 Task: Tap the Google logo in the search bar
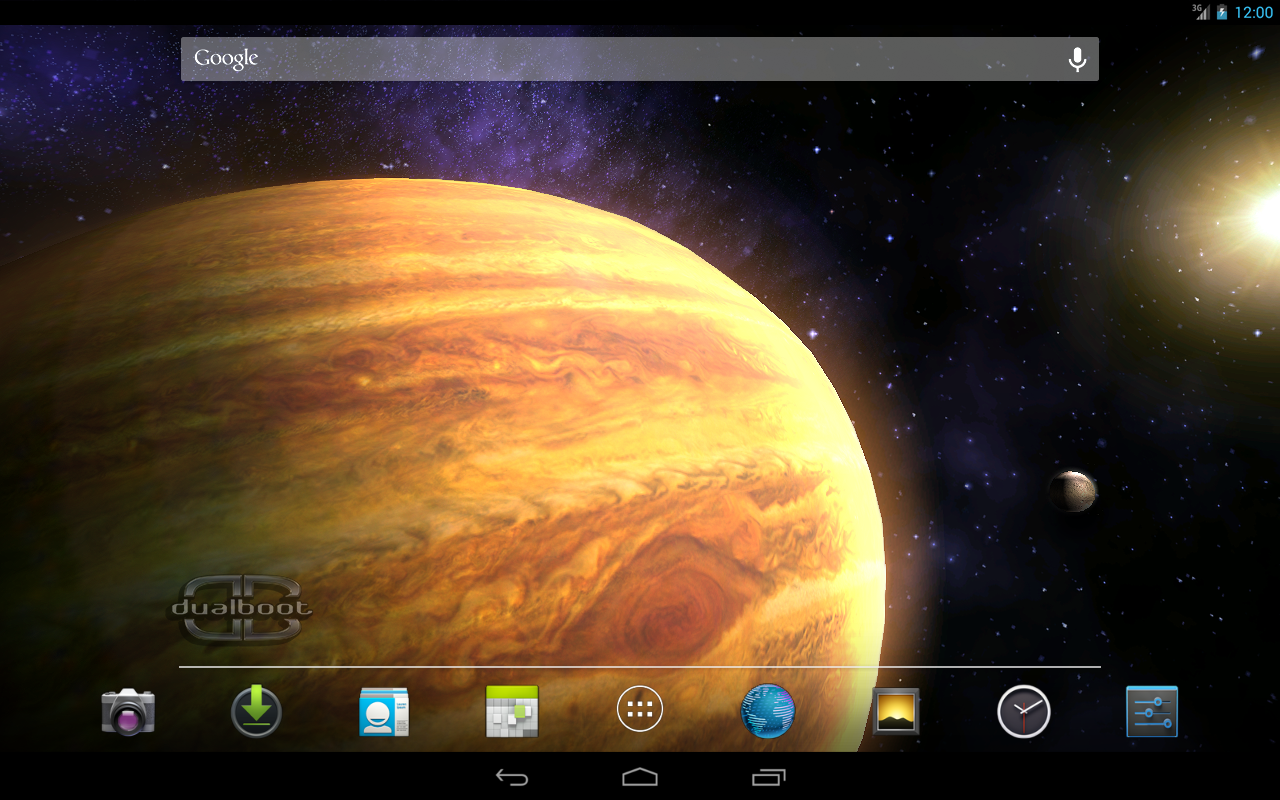click(226, 58)
